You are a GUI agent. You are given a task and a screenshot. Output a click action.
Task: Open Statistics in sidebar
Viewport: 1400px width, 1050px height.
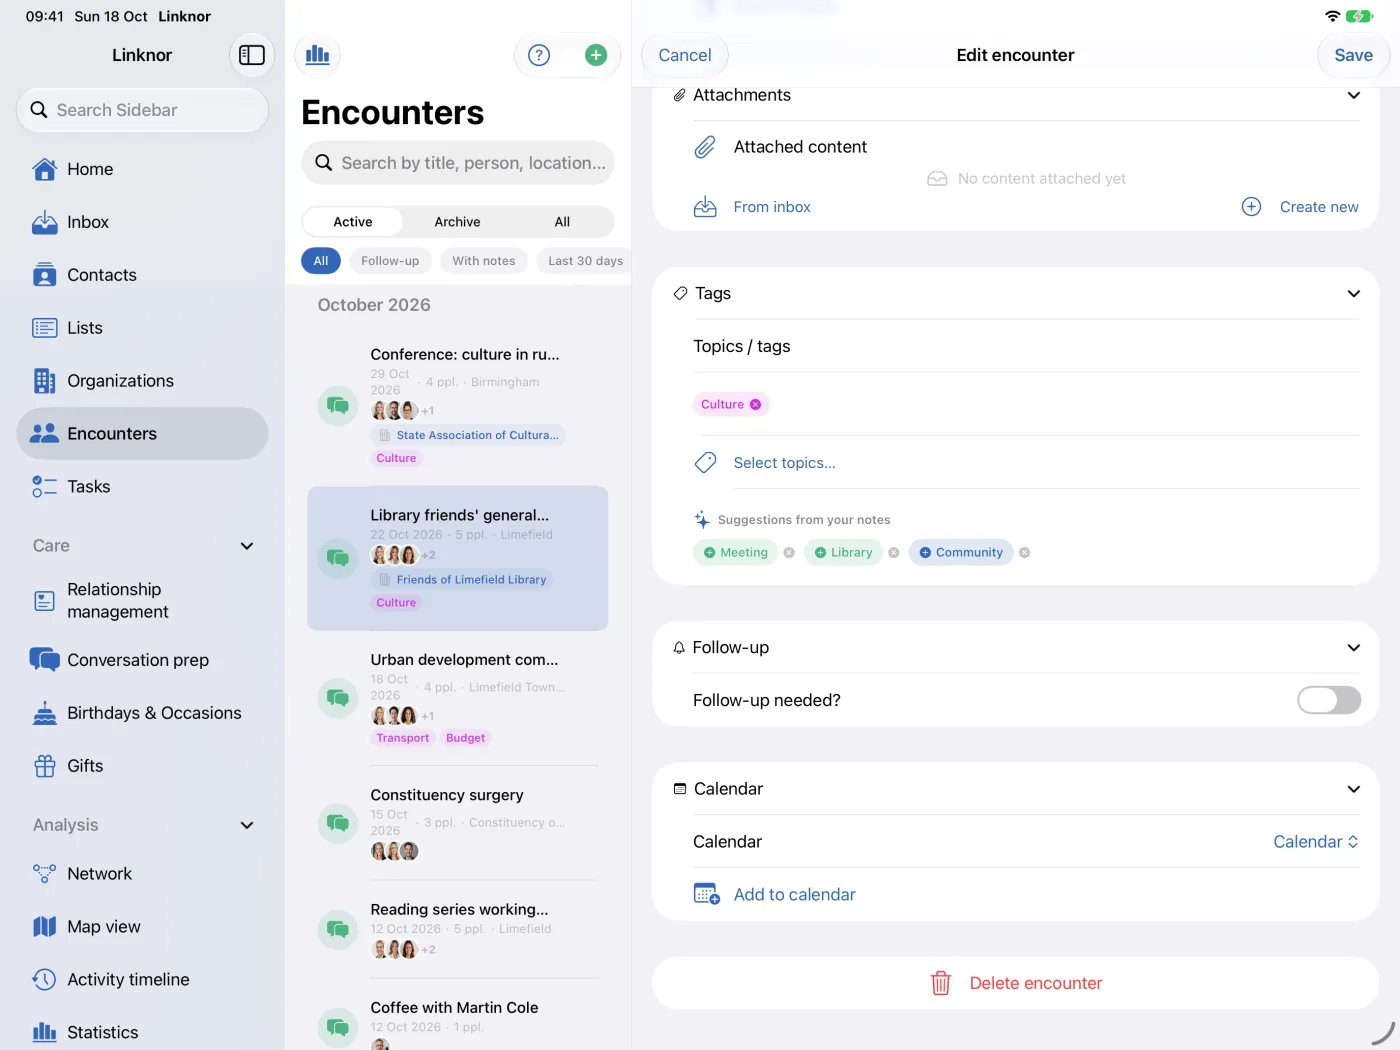142,1032
